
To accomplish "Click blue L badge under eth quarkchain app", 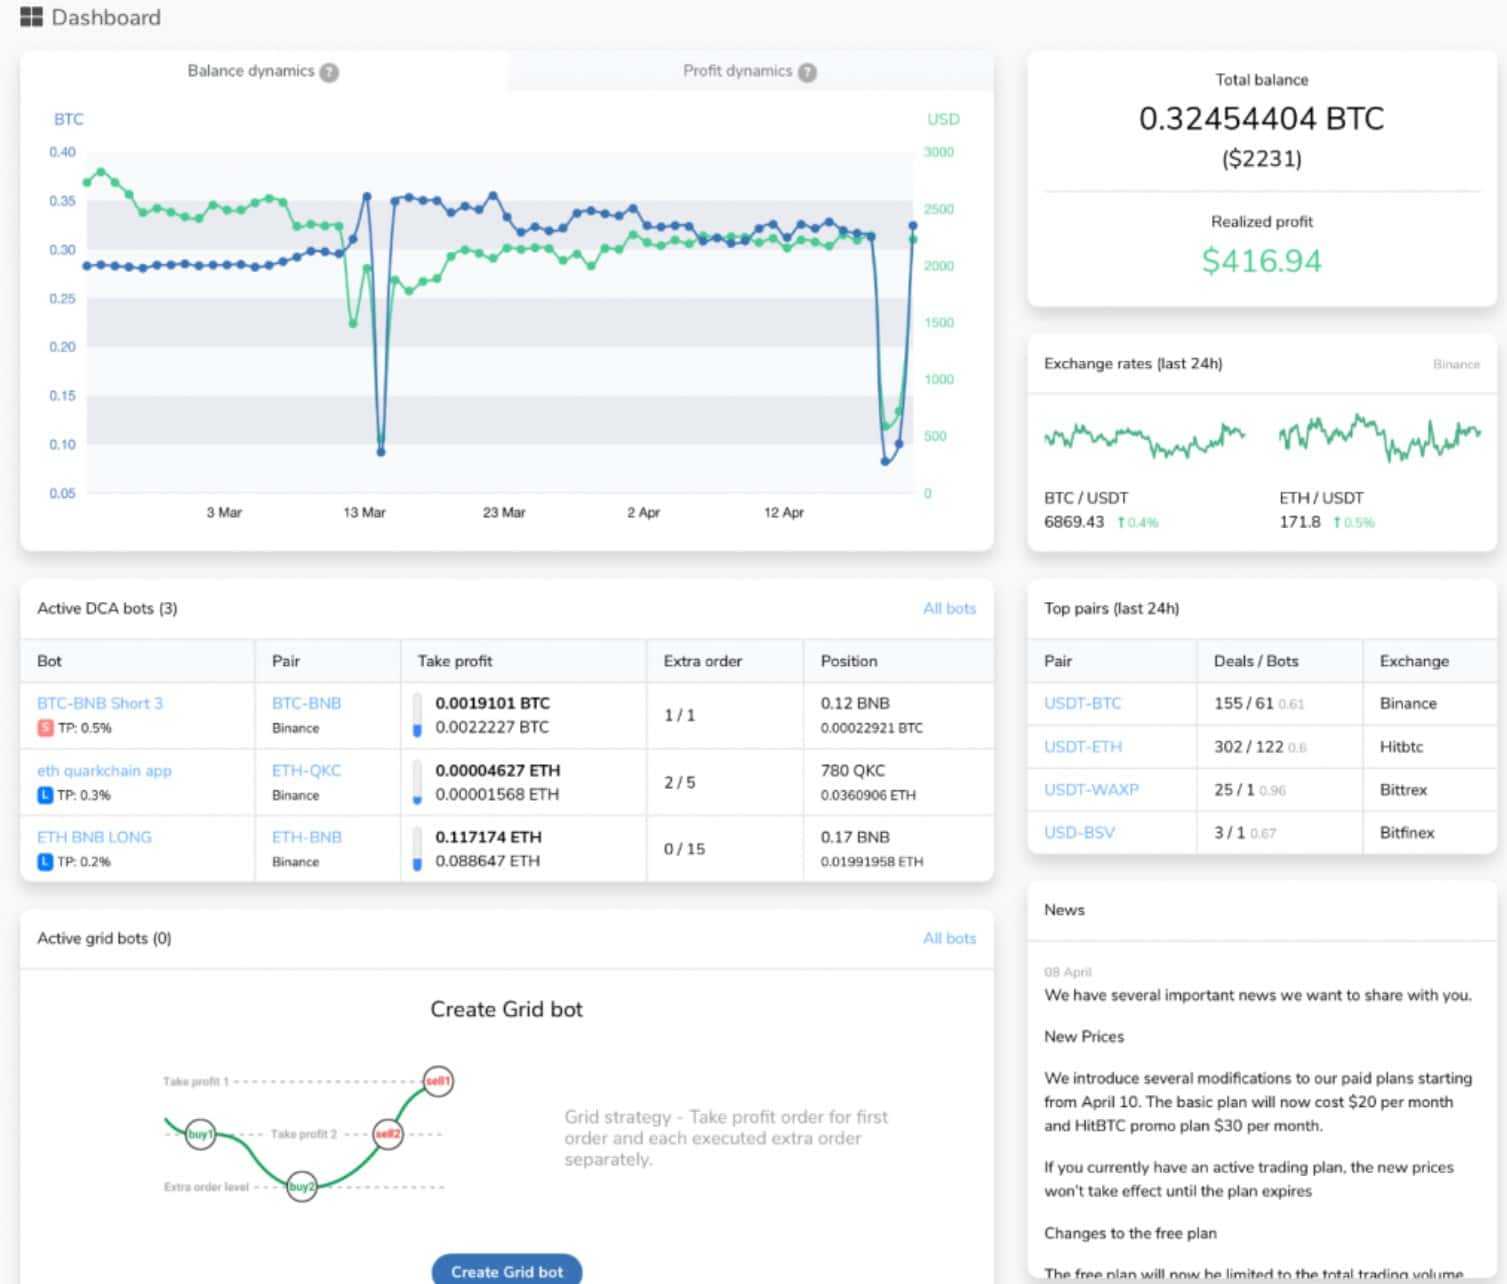I will [x=45, y=795].
